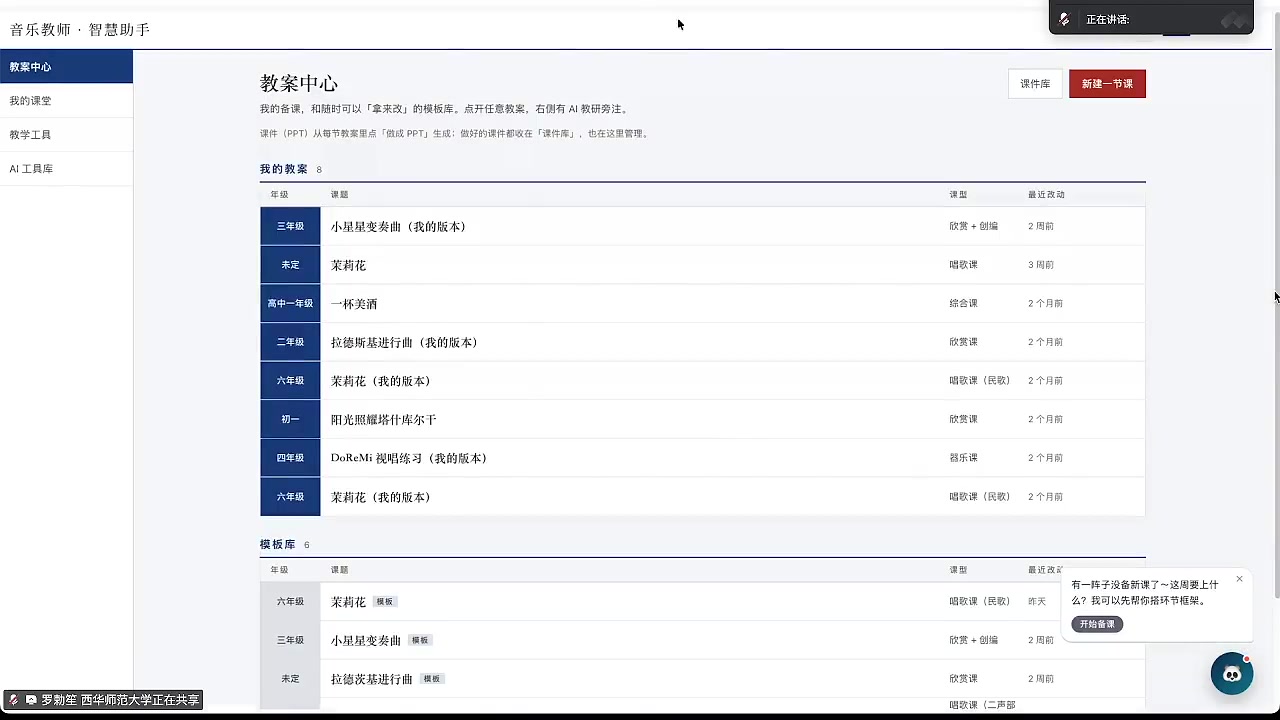Image resolution: width=1280 pixels, height=720 pixels.
Task: Click the 音乐教师 · 智慧助手 app title
Action: pyautogui.click(x=80, y=30)
